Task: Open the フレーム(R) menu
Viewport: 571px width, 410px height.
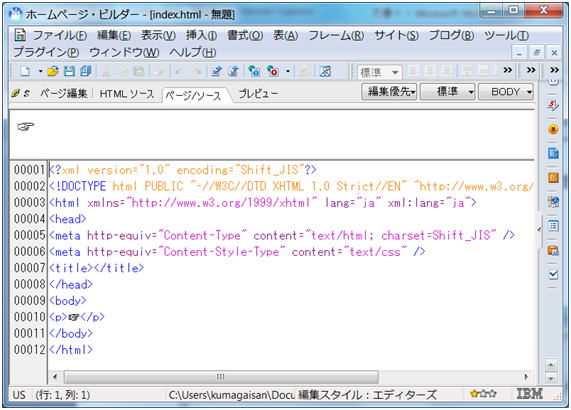Action: [336, 36]
